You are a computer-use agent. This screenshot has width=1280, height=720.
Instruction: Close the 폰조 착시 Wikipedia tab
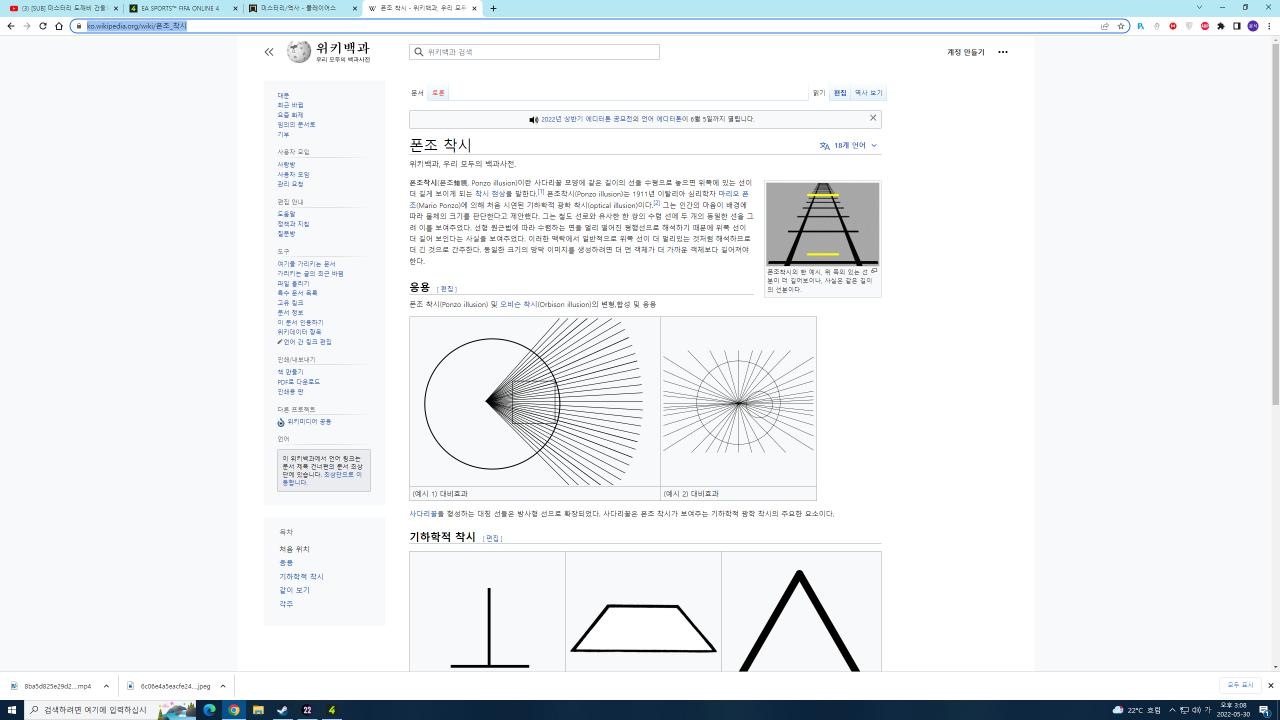pyautogui.click(x=475, y=8)
